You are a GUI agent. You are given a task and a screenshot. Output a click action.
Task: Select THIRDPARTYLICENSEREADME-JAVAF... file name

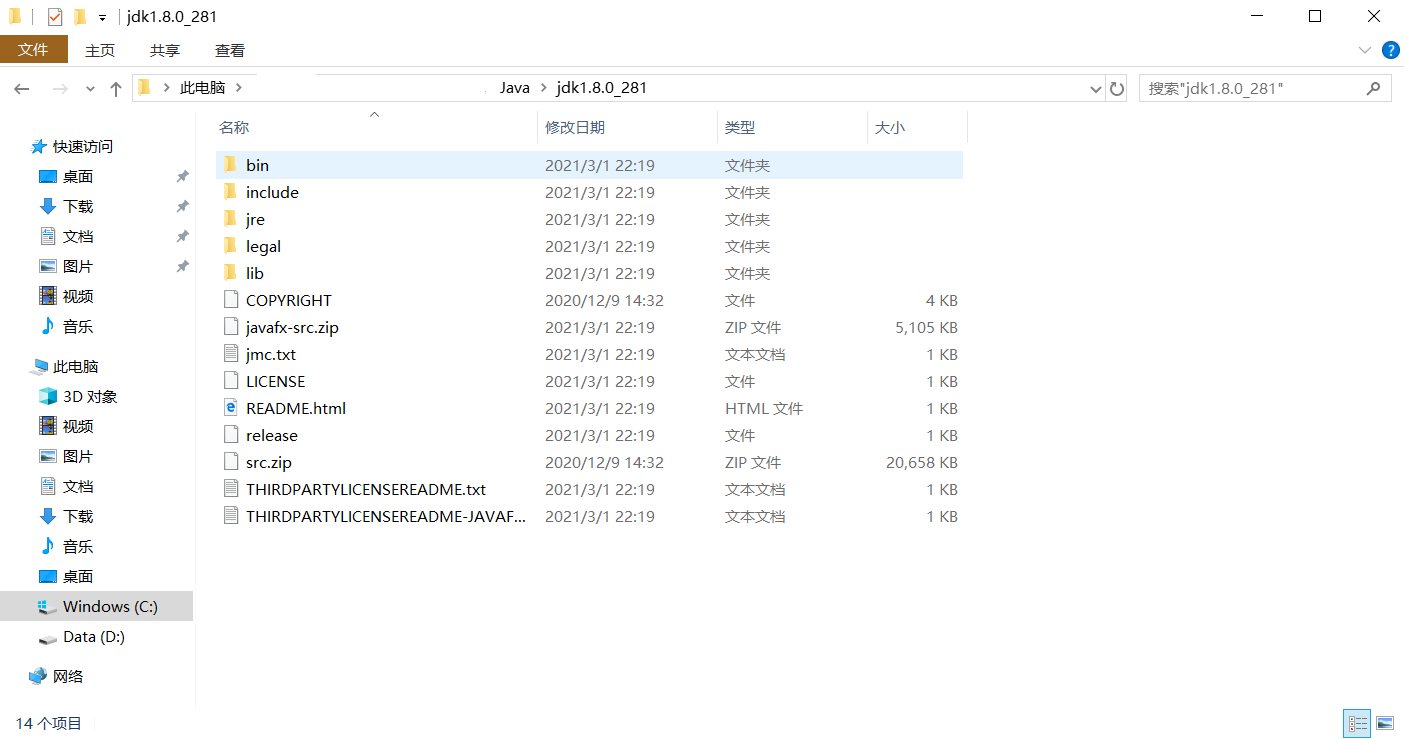click(x=386, y=517)
